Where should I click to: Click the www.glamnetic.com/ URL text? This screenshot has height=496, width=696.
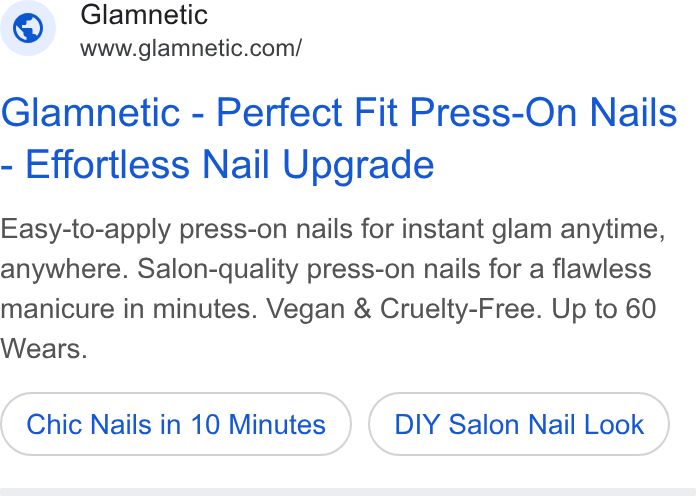[x=191, y=48]
